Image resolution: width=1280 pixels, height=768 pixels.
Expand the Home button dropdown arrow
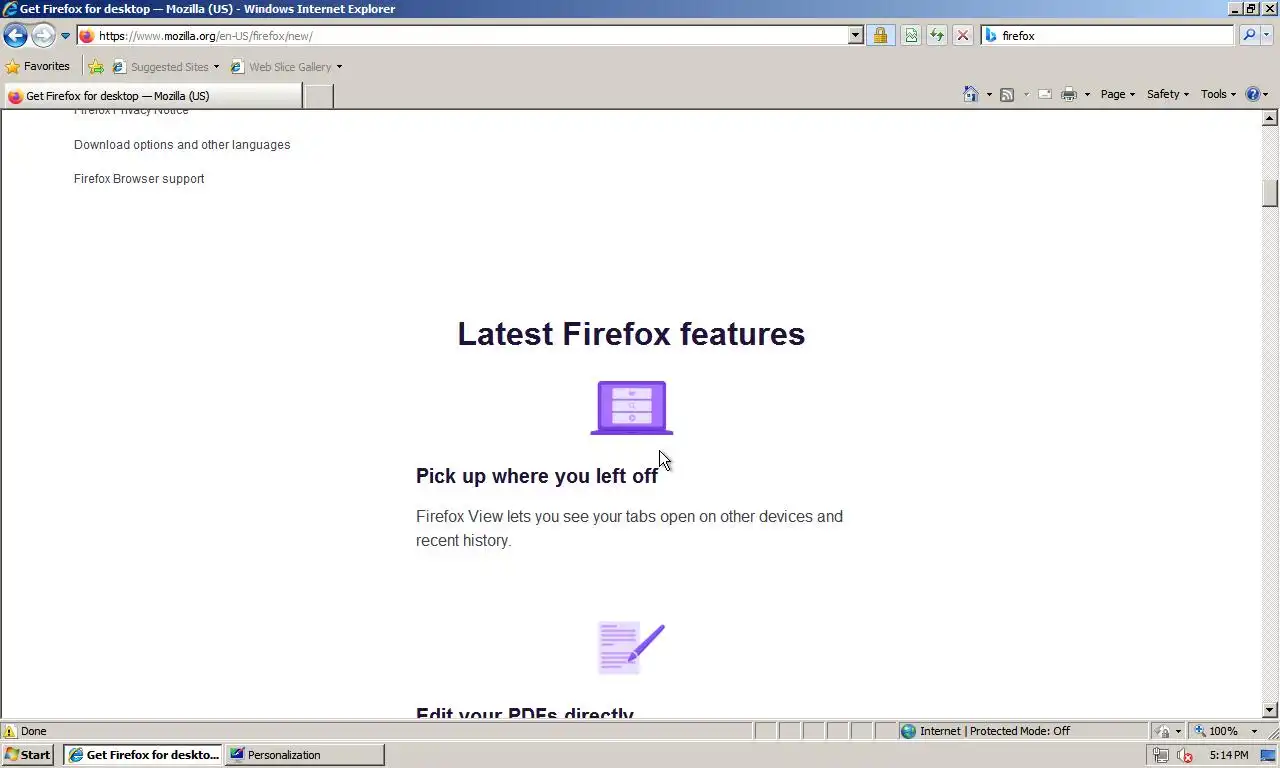pyautogui.click(x=989, y=94)
